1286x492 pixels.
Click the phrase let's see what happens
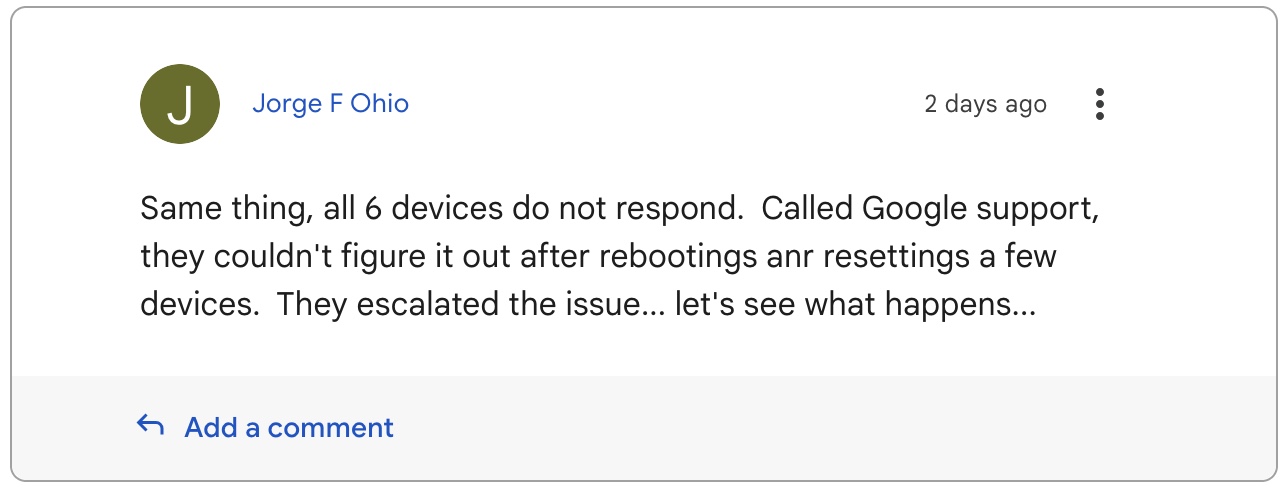(x=855, y=306)
